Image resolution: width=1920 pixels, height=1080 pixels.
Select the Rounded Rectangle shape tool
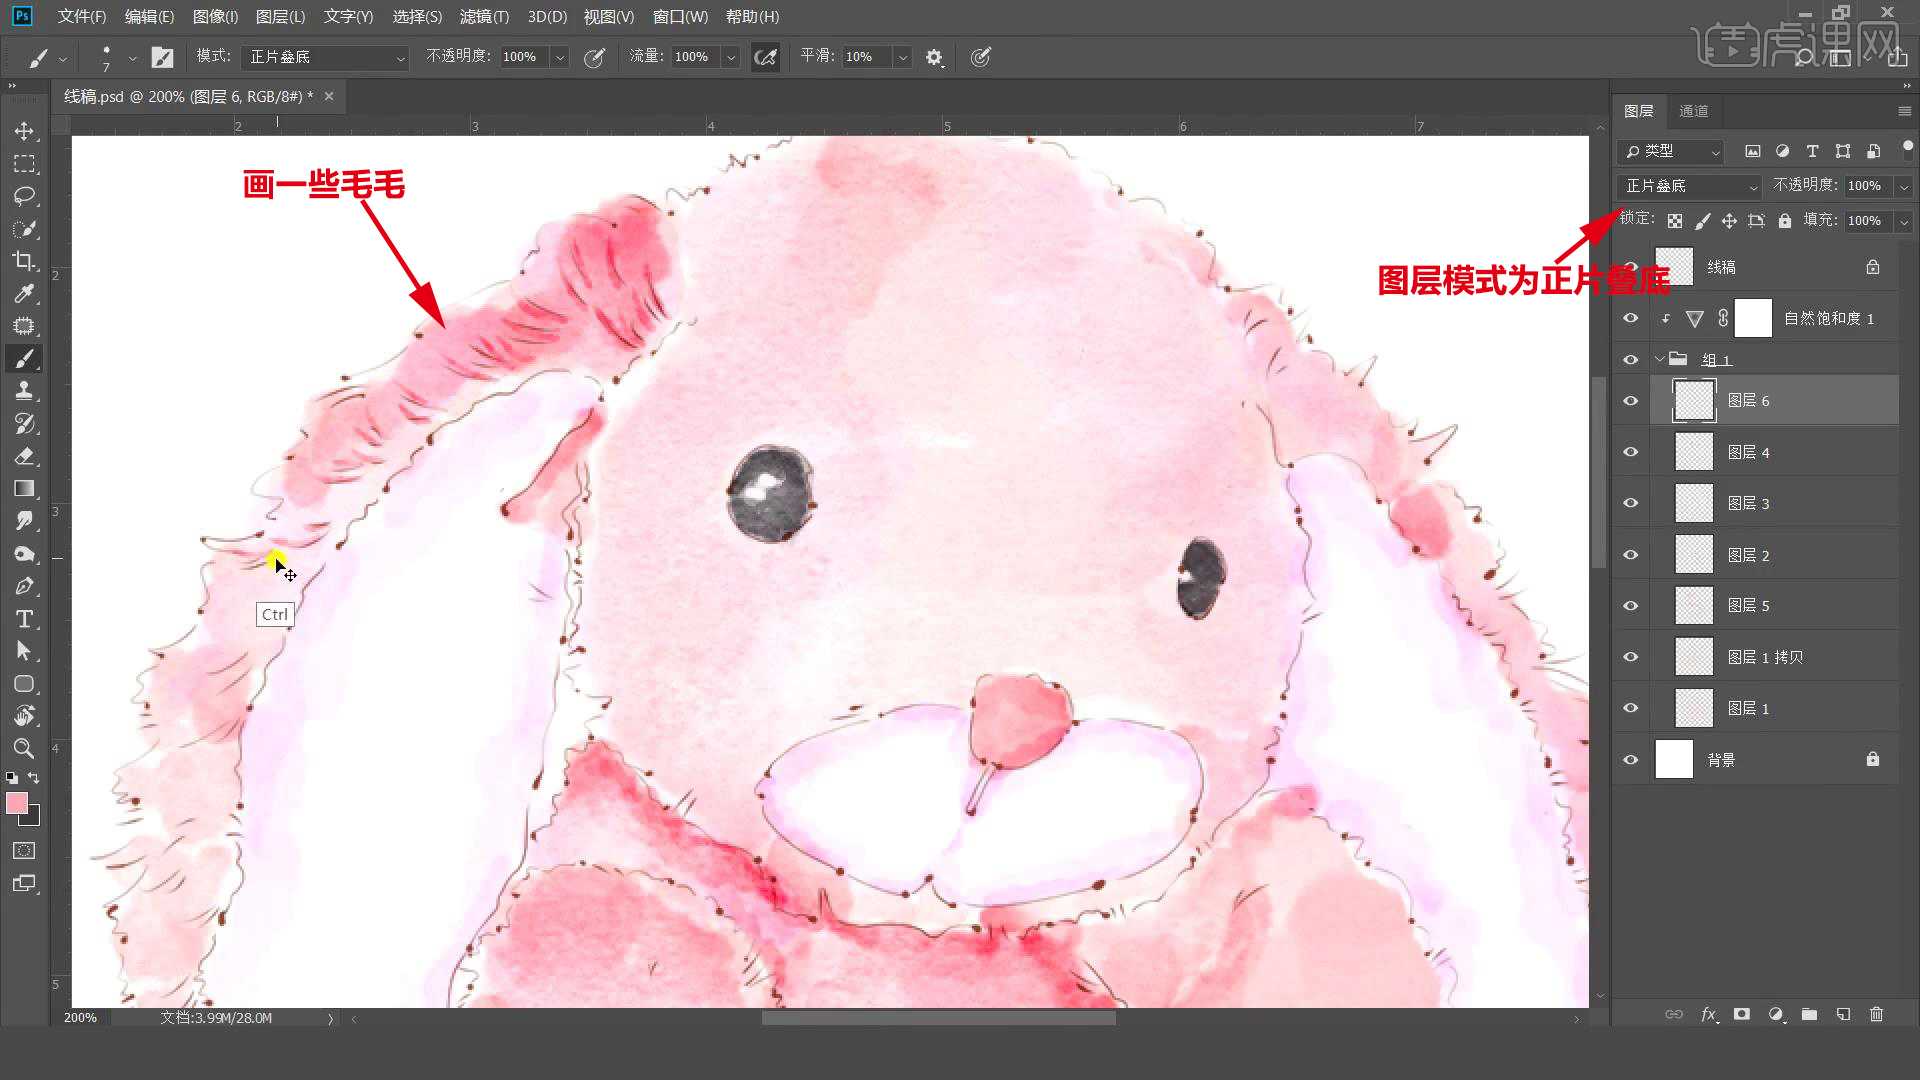24,684
